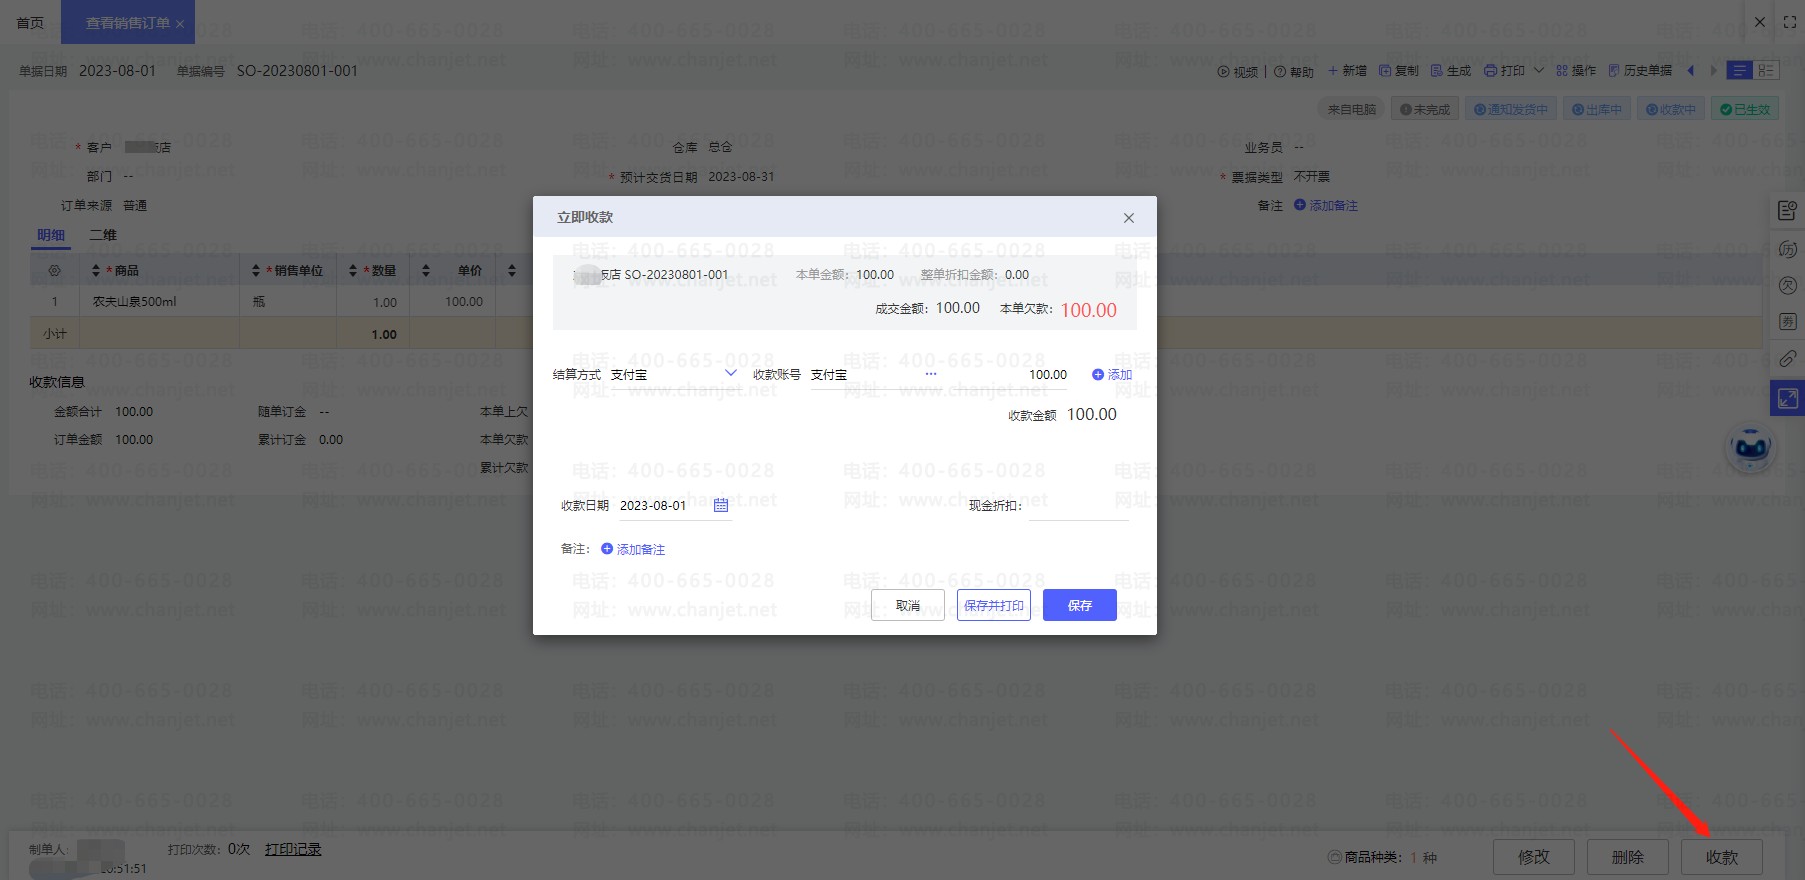Click the 保存并打印 button
This screenshot has width=1805, height=880.
tap(993, 605)
